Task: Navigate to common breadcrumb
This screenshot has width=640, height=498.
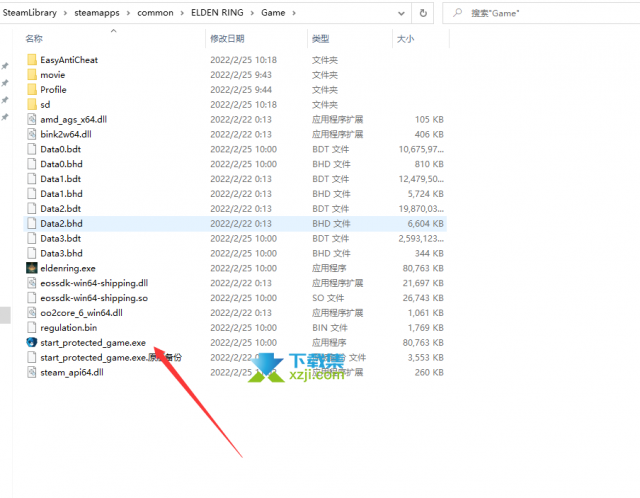Action: [x=155, y=13]
